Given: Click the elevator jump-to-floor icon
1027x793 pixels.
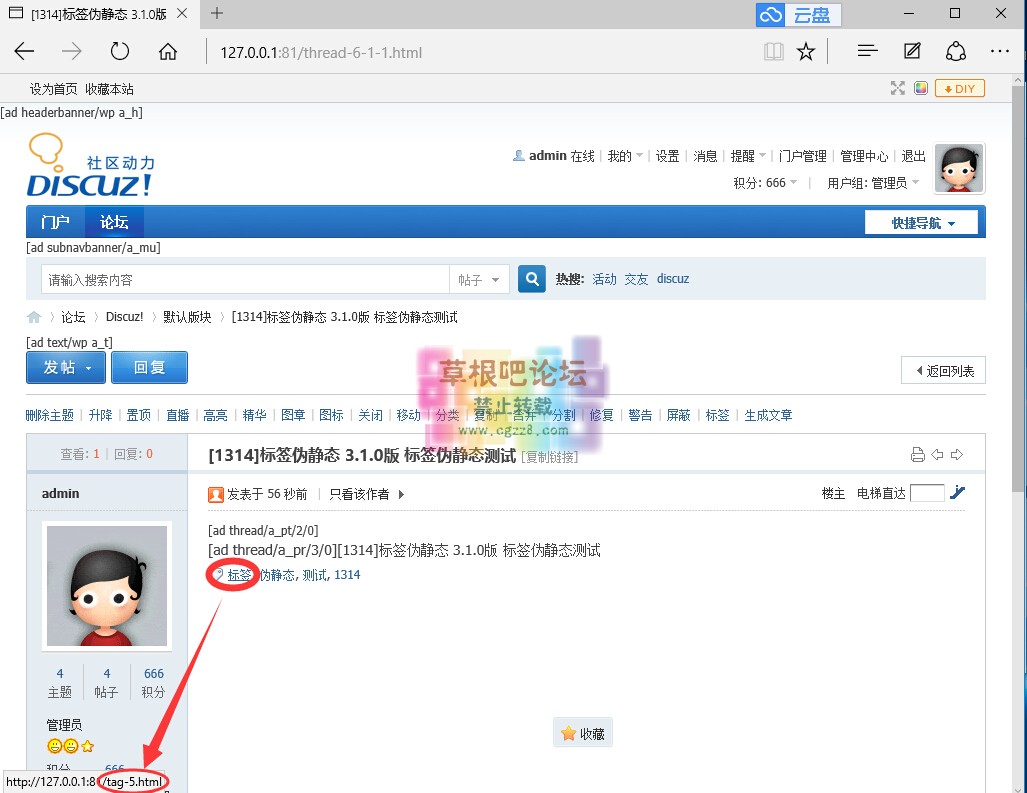Looking at the screenshot, I should coord(958,492).
